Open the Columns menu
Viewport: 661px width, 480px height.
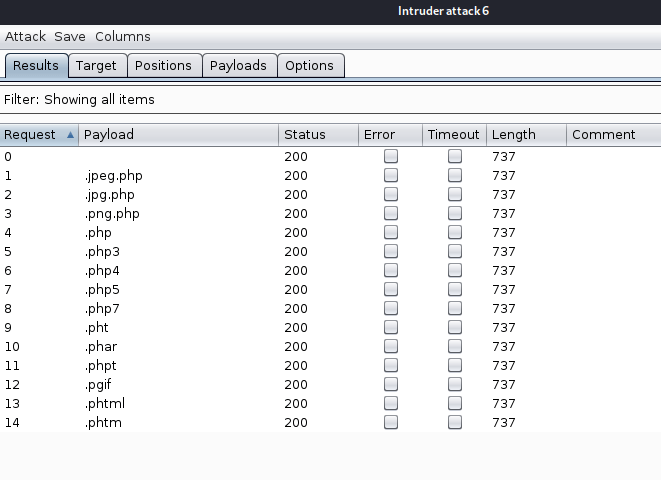[123, 37]
